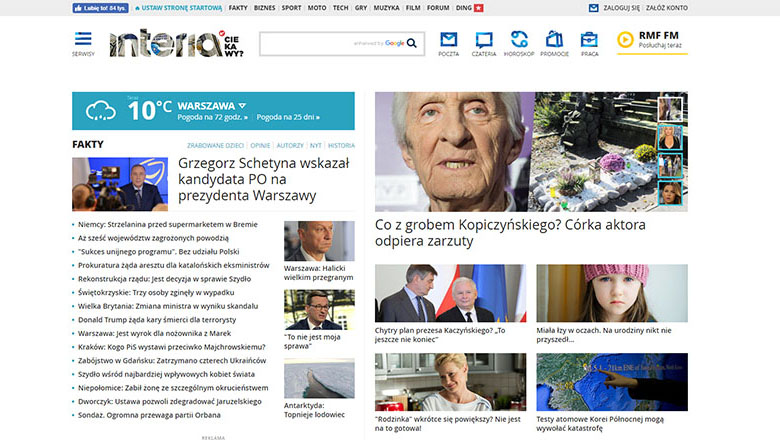This screenshot has height=440, width=780.
Task: Click the search magnifier icon
Action: (x=414, y=43)
